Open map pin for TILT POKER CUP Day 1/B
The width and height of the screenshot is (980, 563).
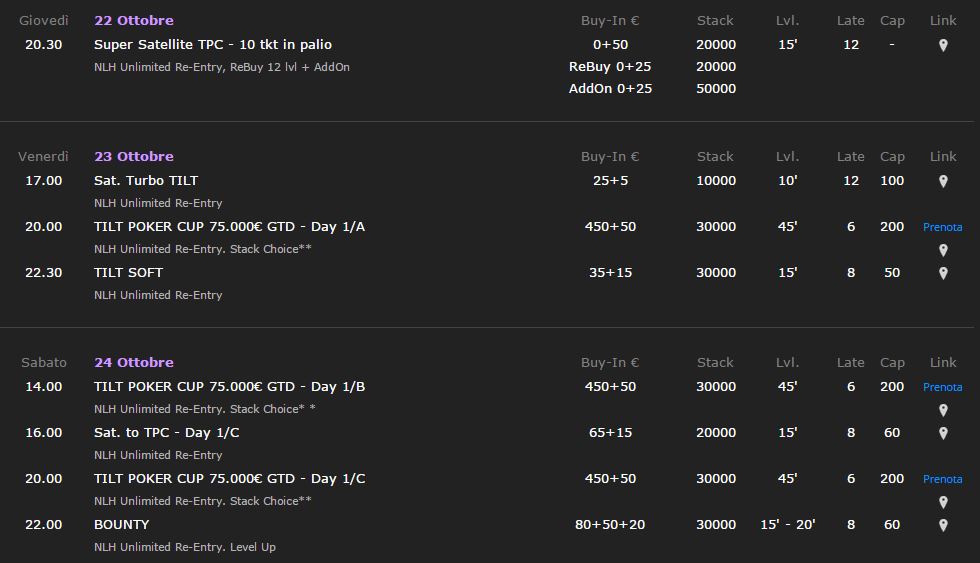[x=943, y=410]
